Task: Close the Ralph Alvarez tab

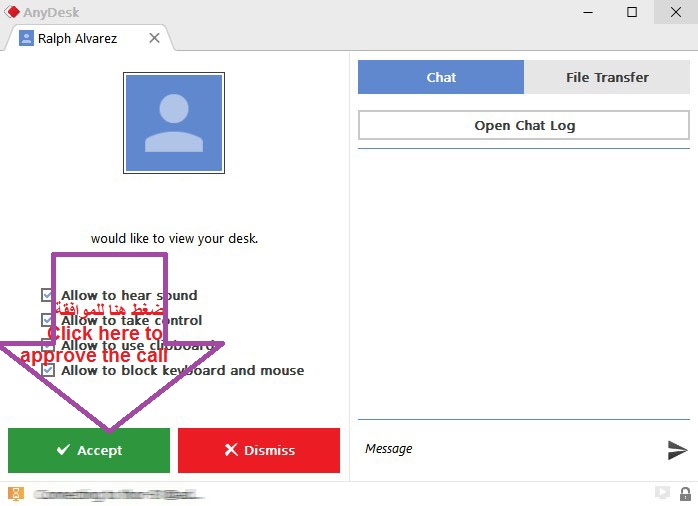Action: [x=154, y=38]
